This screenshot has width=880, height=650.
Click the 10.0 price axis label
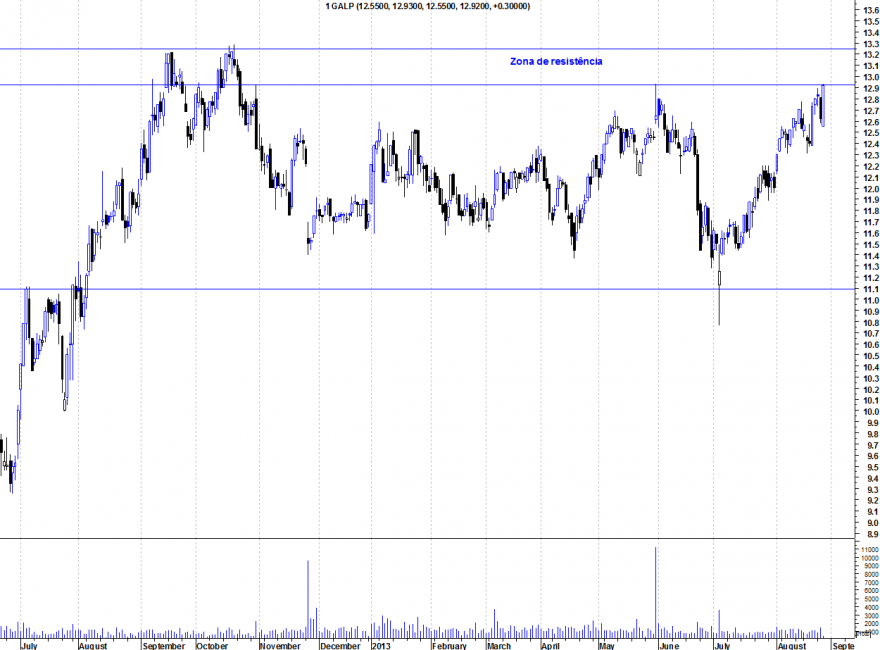pos(871,411)
